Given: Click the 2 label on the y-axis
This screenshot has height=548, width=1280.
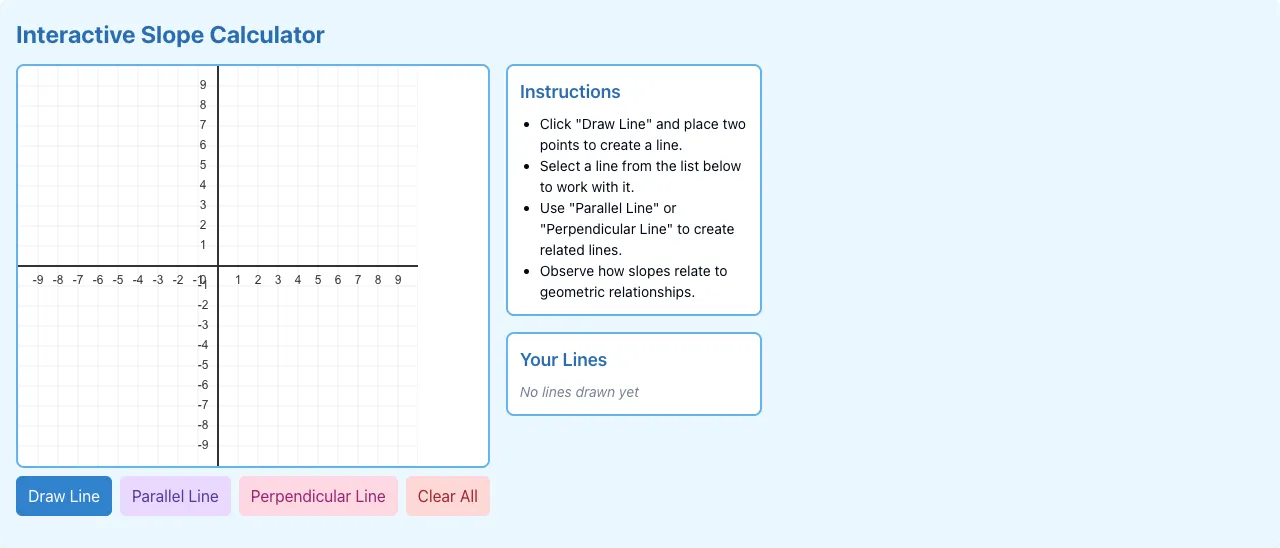Looking at the screenshot, I should point(203,225).
